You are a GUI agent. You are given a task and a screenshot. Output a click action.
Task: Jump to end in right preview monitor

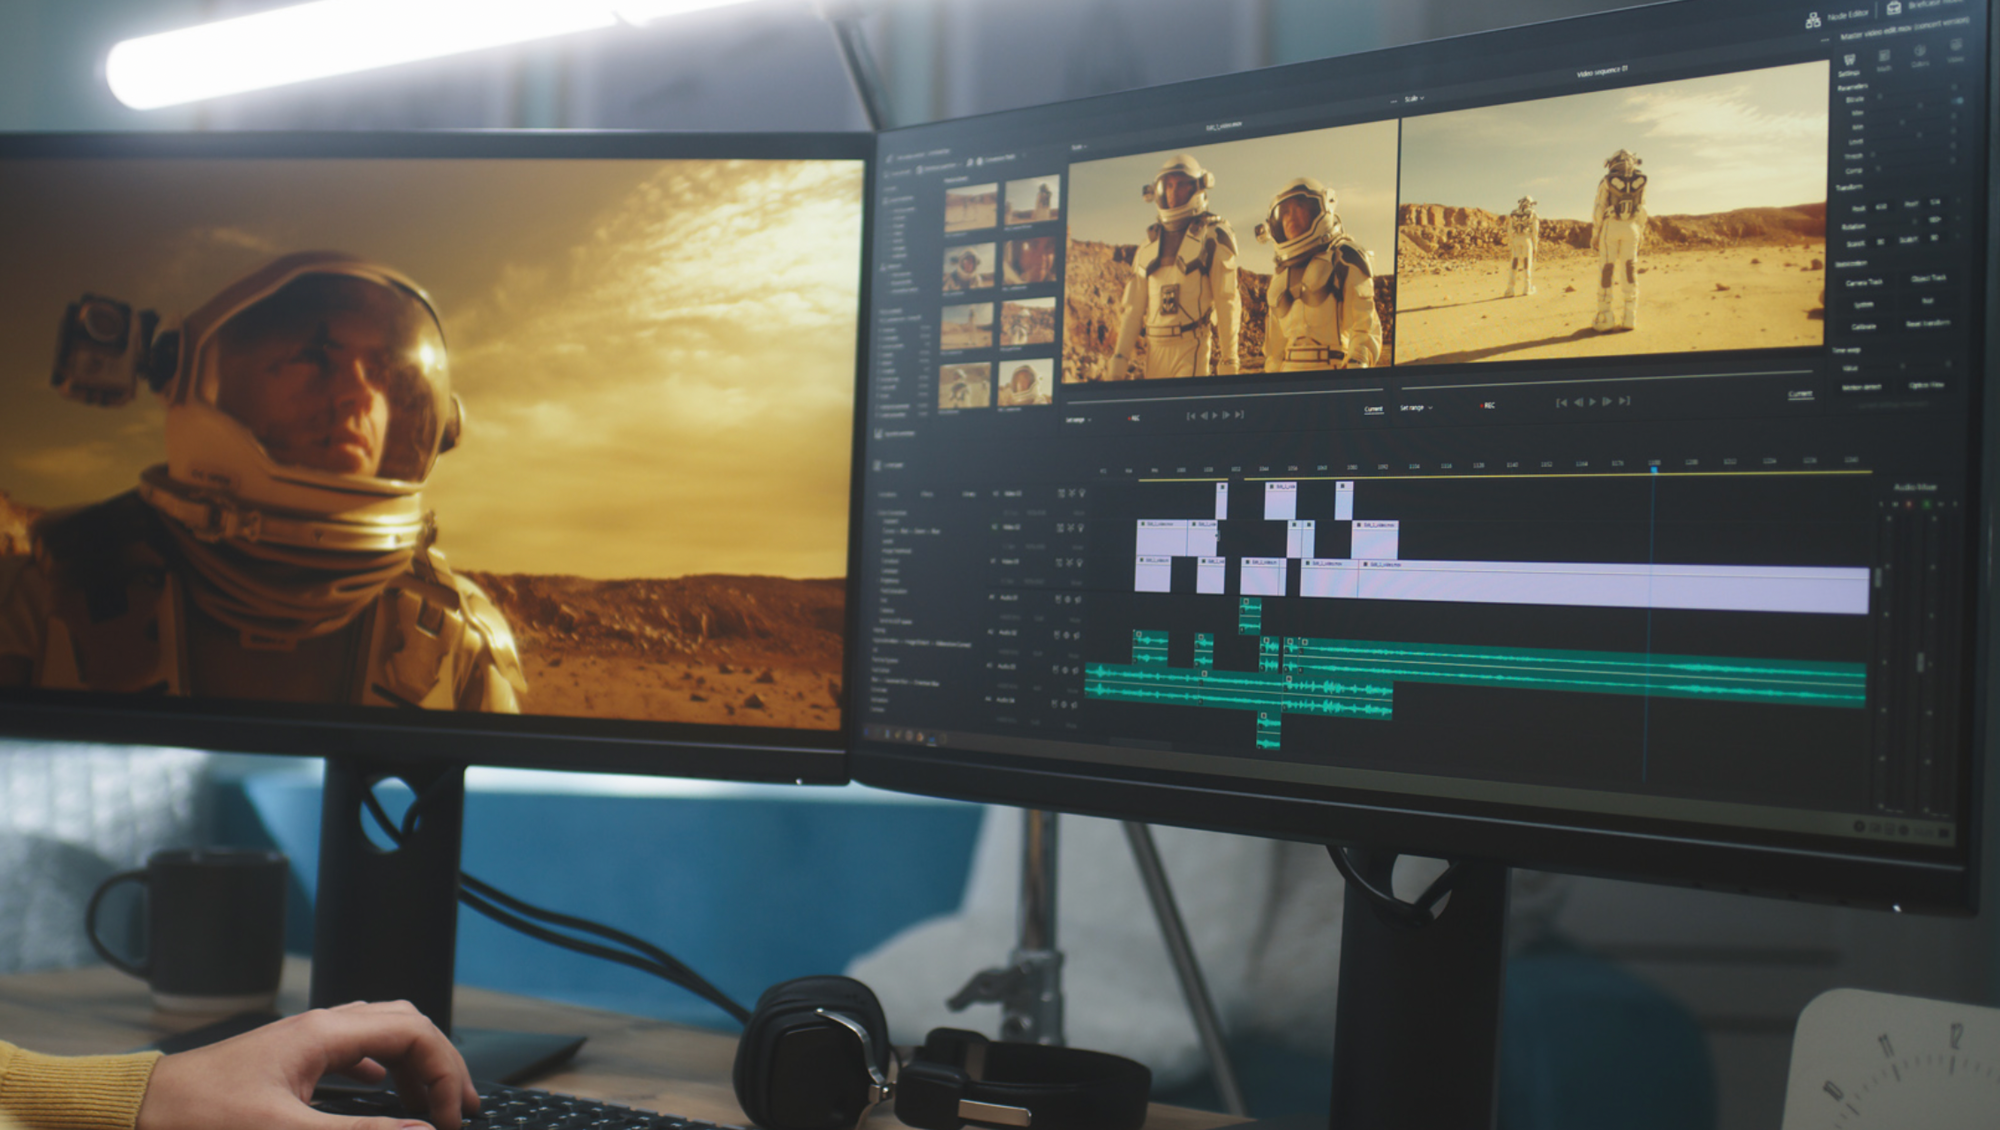point(1624,401)
